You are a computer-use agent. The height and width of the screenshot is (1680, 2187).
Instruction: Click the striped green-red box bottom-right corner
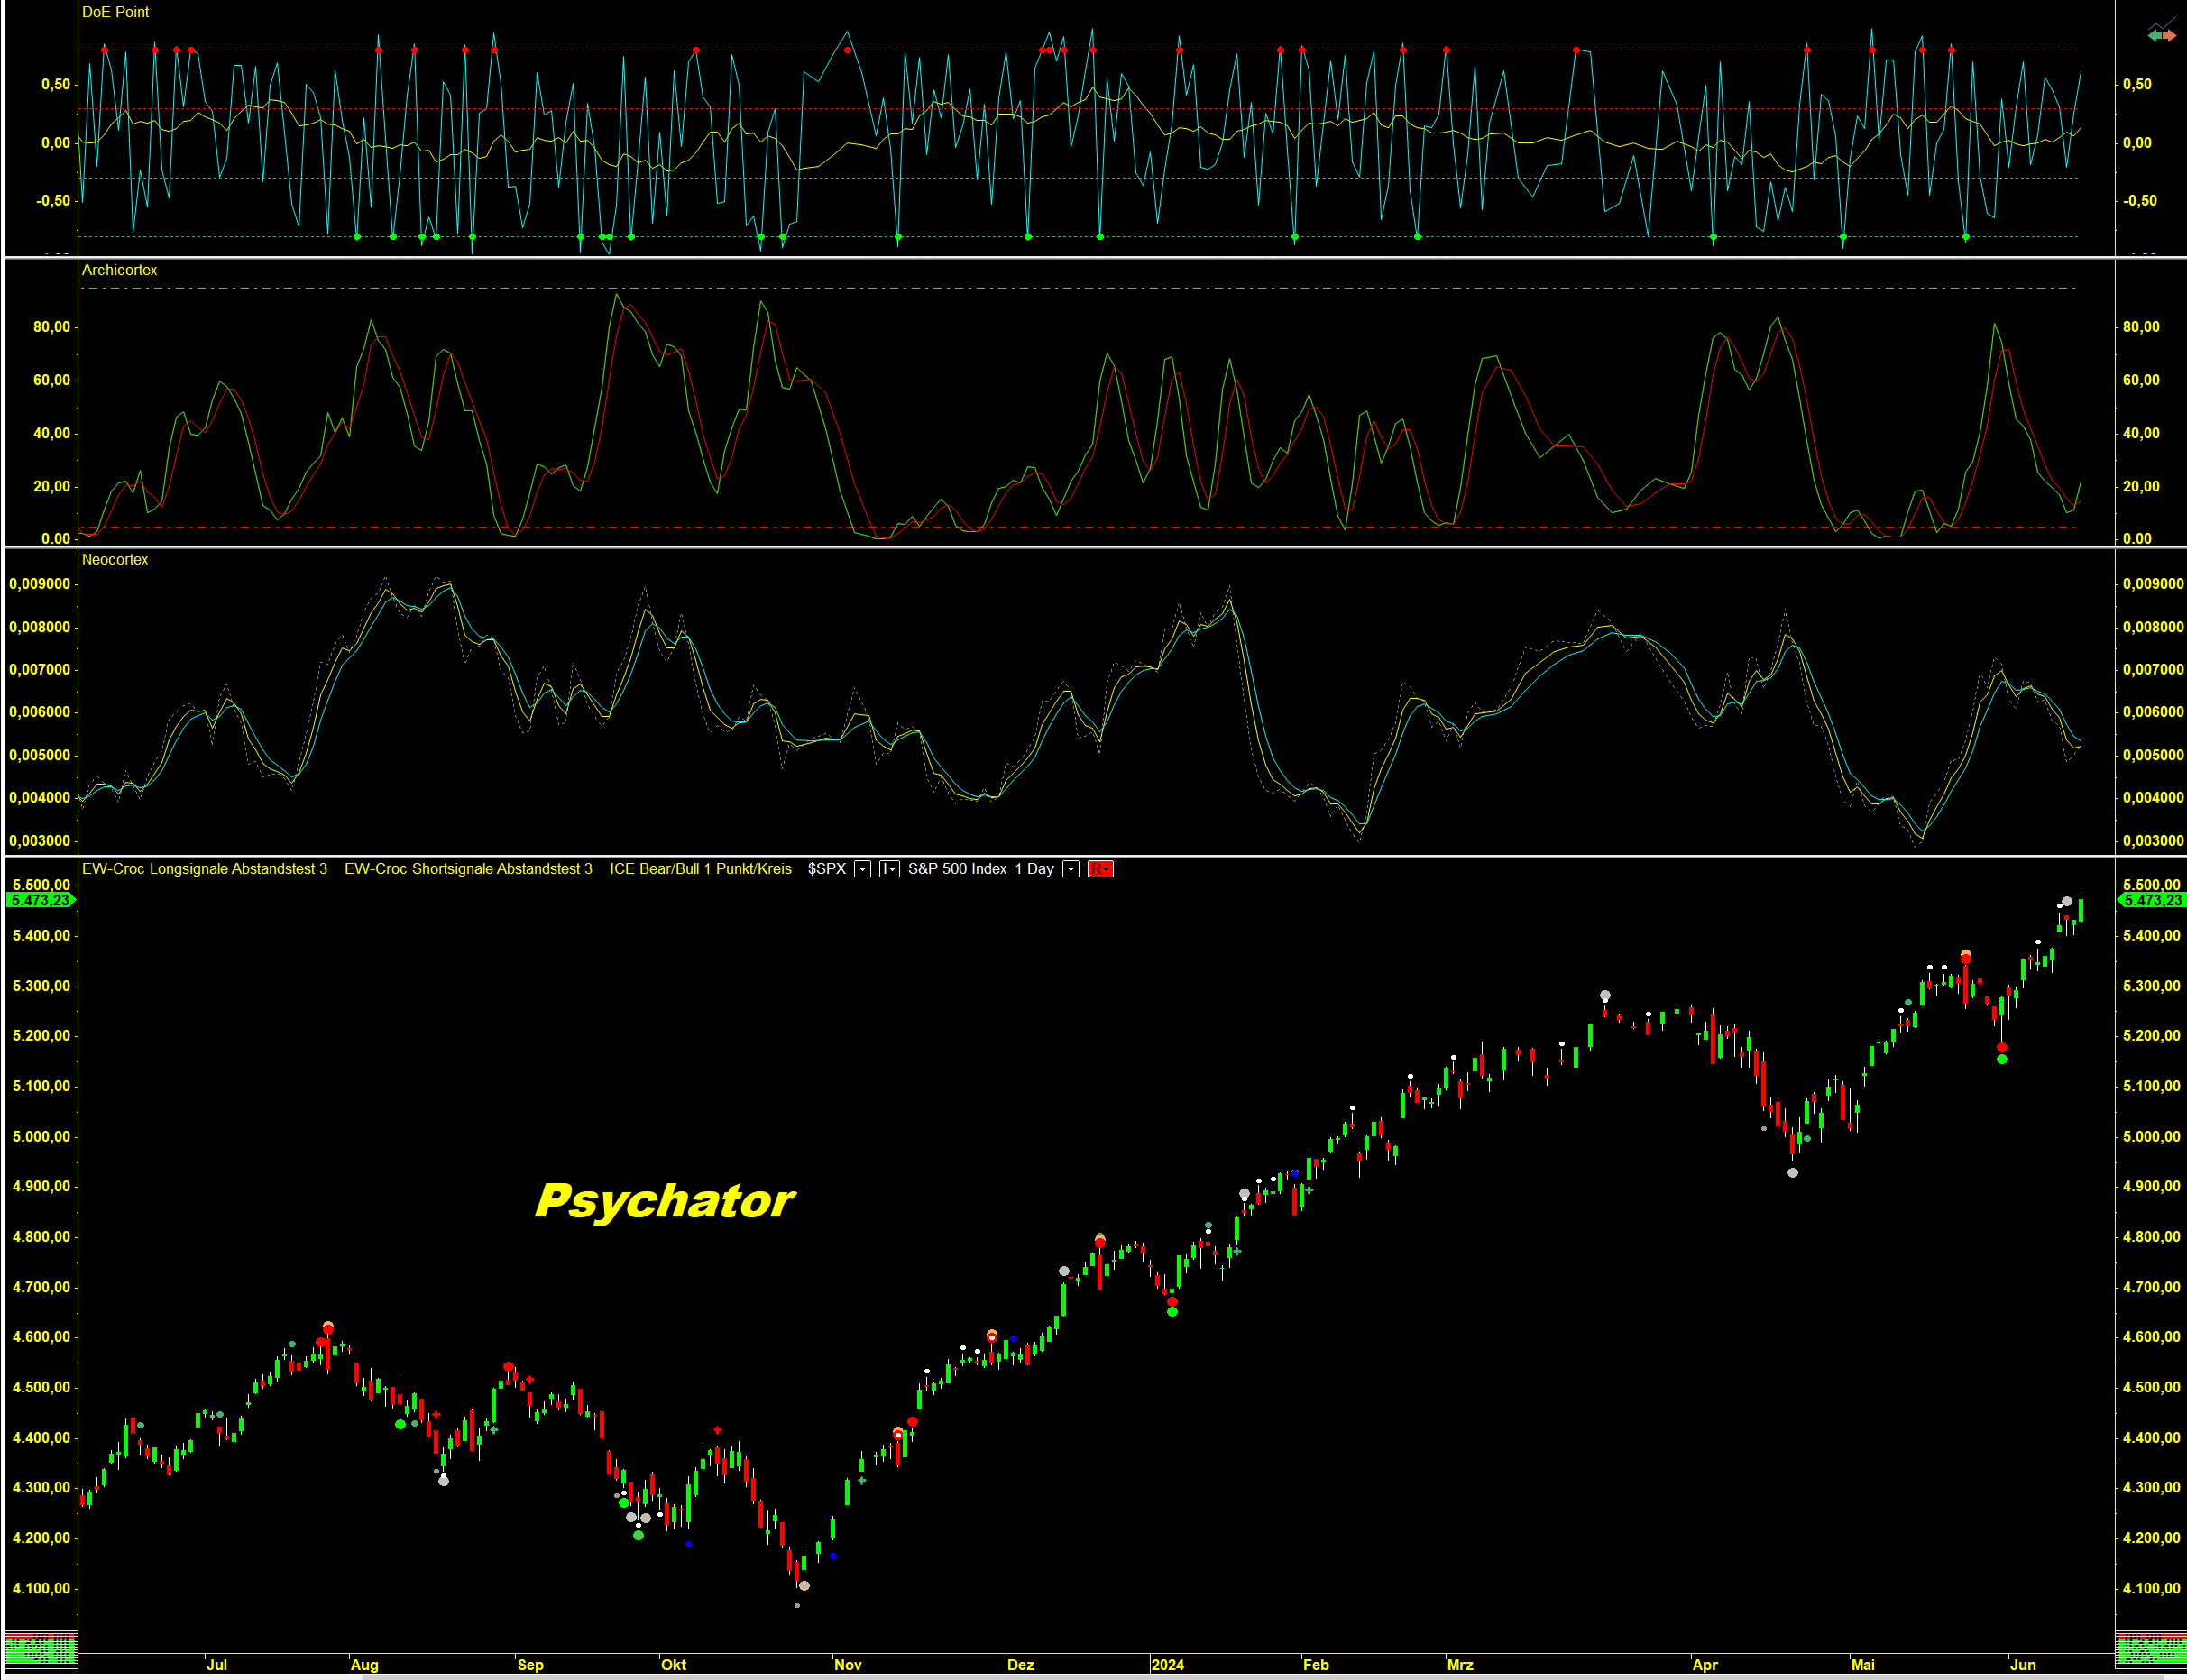[x=2150, y=1650]
